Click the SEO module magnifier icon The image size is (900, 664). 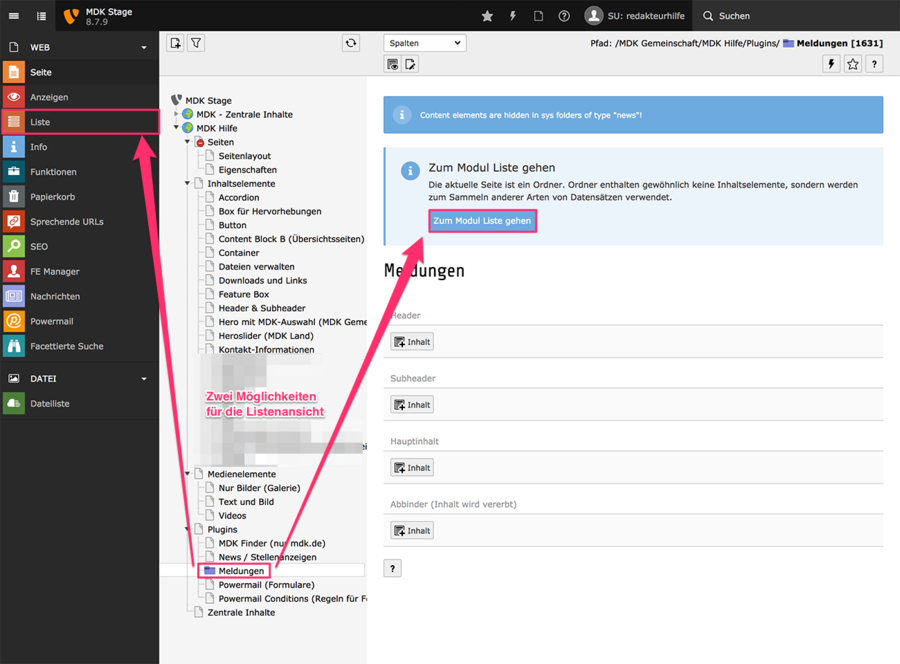click(14, 246)
